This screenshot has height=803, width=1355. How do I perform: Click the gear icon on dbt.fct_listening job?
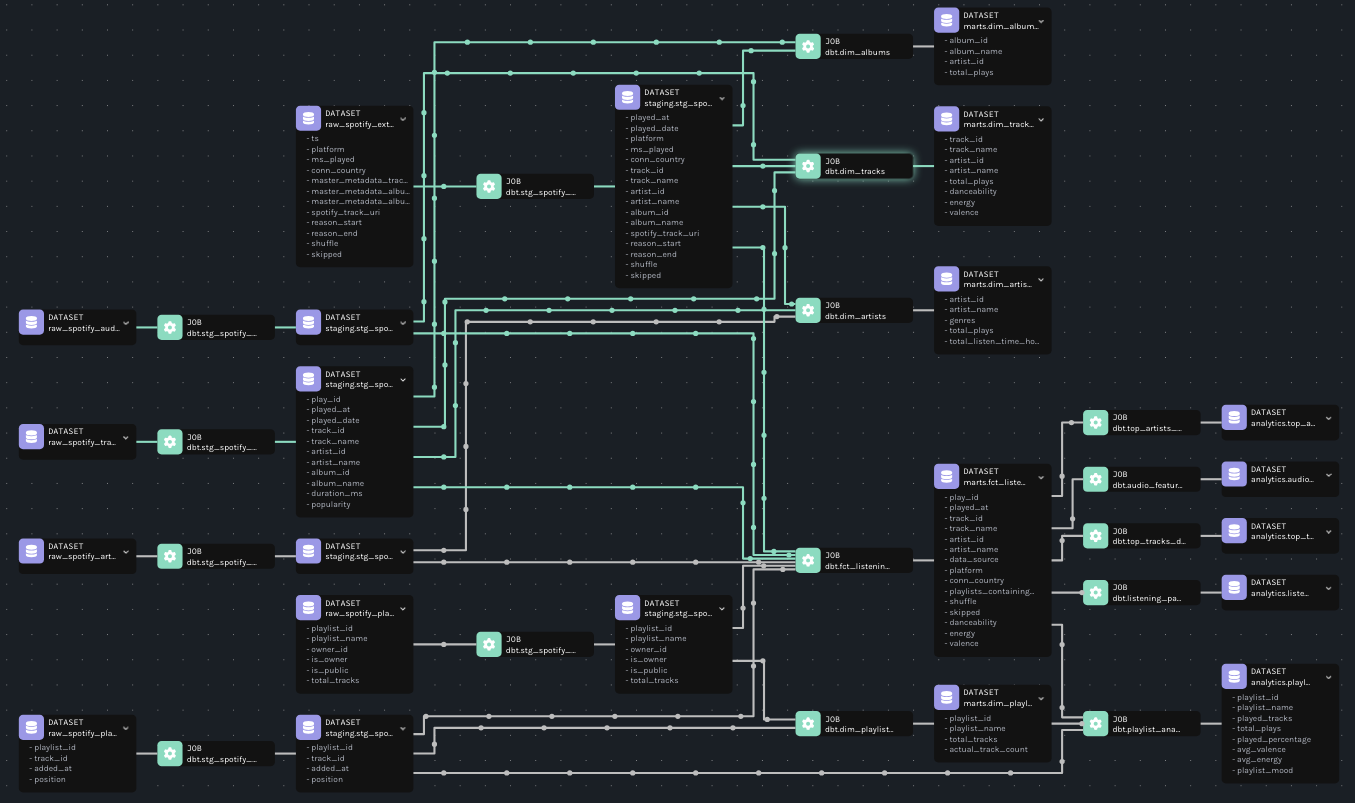point(808,560)
